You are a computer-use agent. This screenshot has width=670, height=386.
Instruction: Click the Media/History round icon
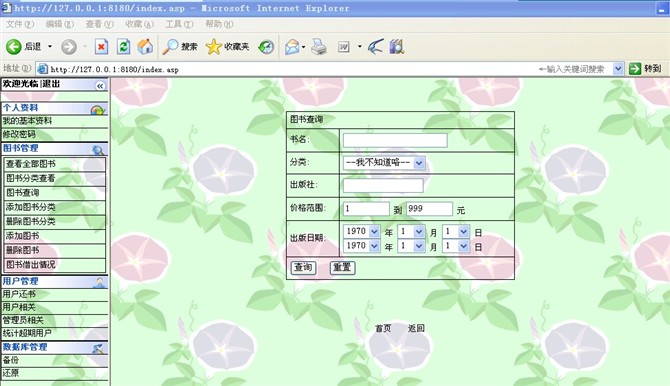click(x=266, y=47)
